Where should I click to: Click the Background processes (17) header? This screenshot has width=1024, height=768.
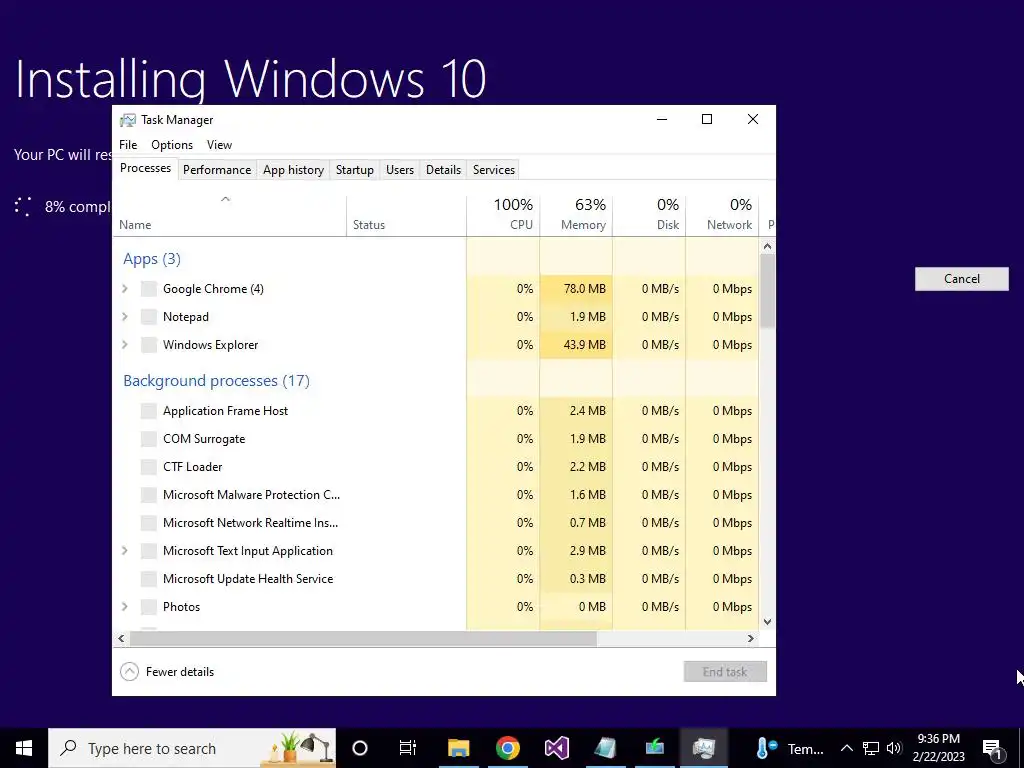[216, 381]
